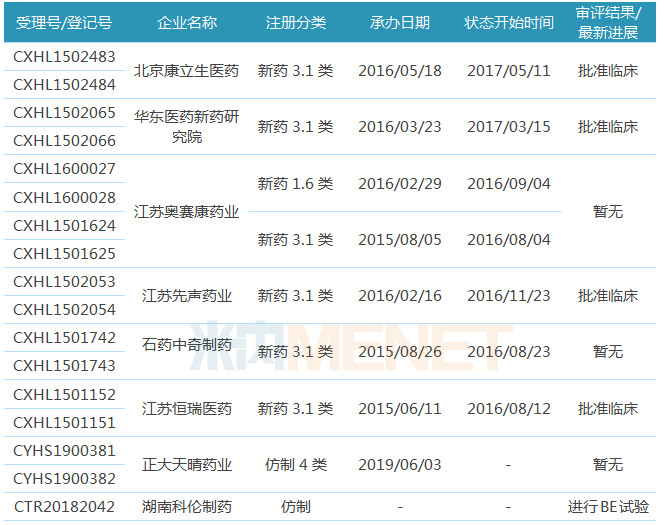
Task: Click date 2016/03/23
Action: (x=400, y=127)
